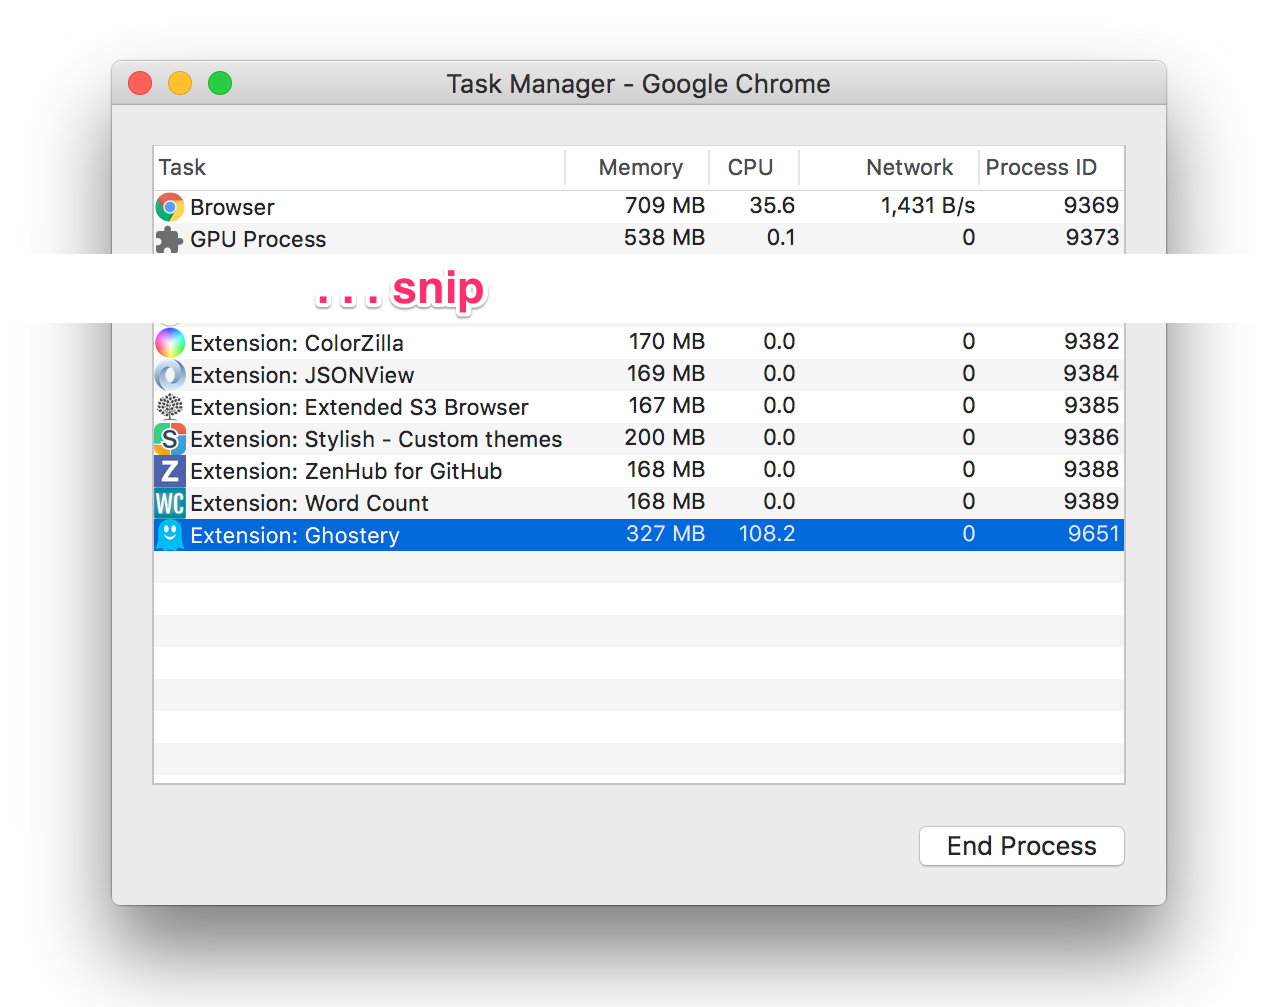Click the 538 MB memory value
Viewport: 1278px width, 1007px height.
point(665,238)
